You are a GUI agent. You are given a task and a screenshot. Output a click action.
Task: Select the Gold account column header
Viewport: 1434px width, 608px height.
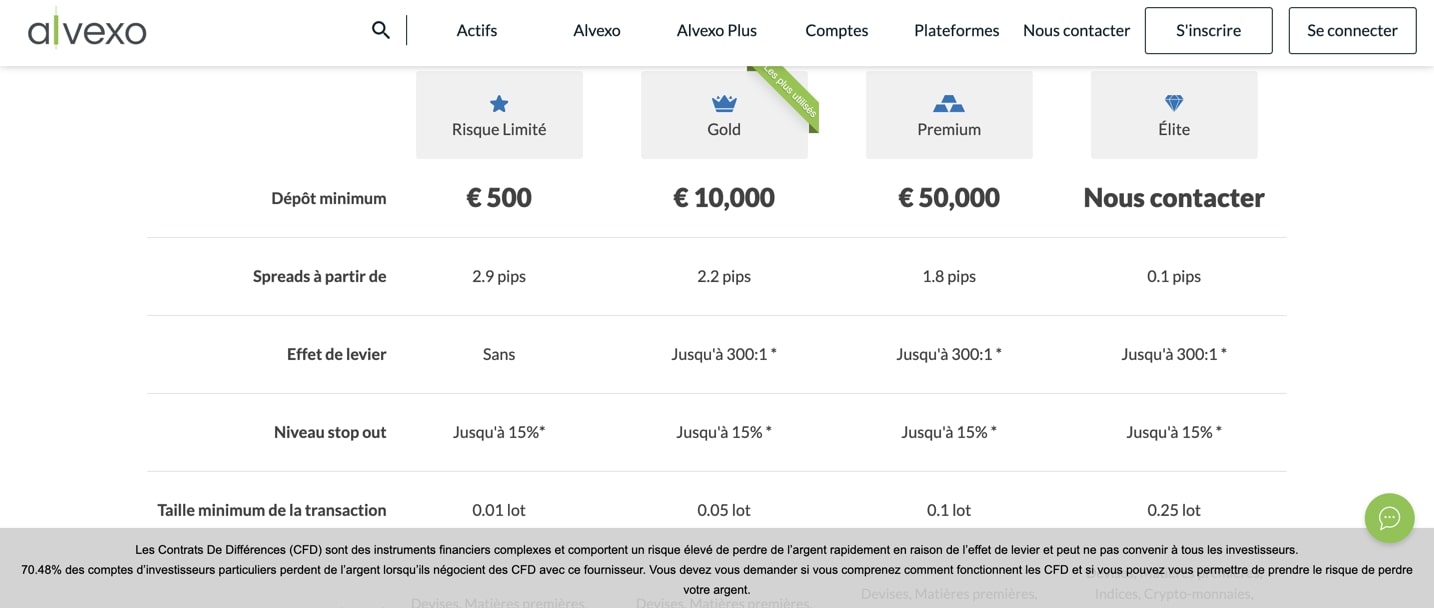723,129
